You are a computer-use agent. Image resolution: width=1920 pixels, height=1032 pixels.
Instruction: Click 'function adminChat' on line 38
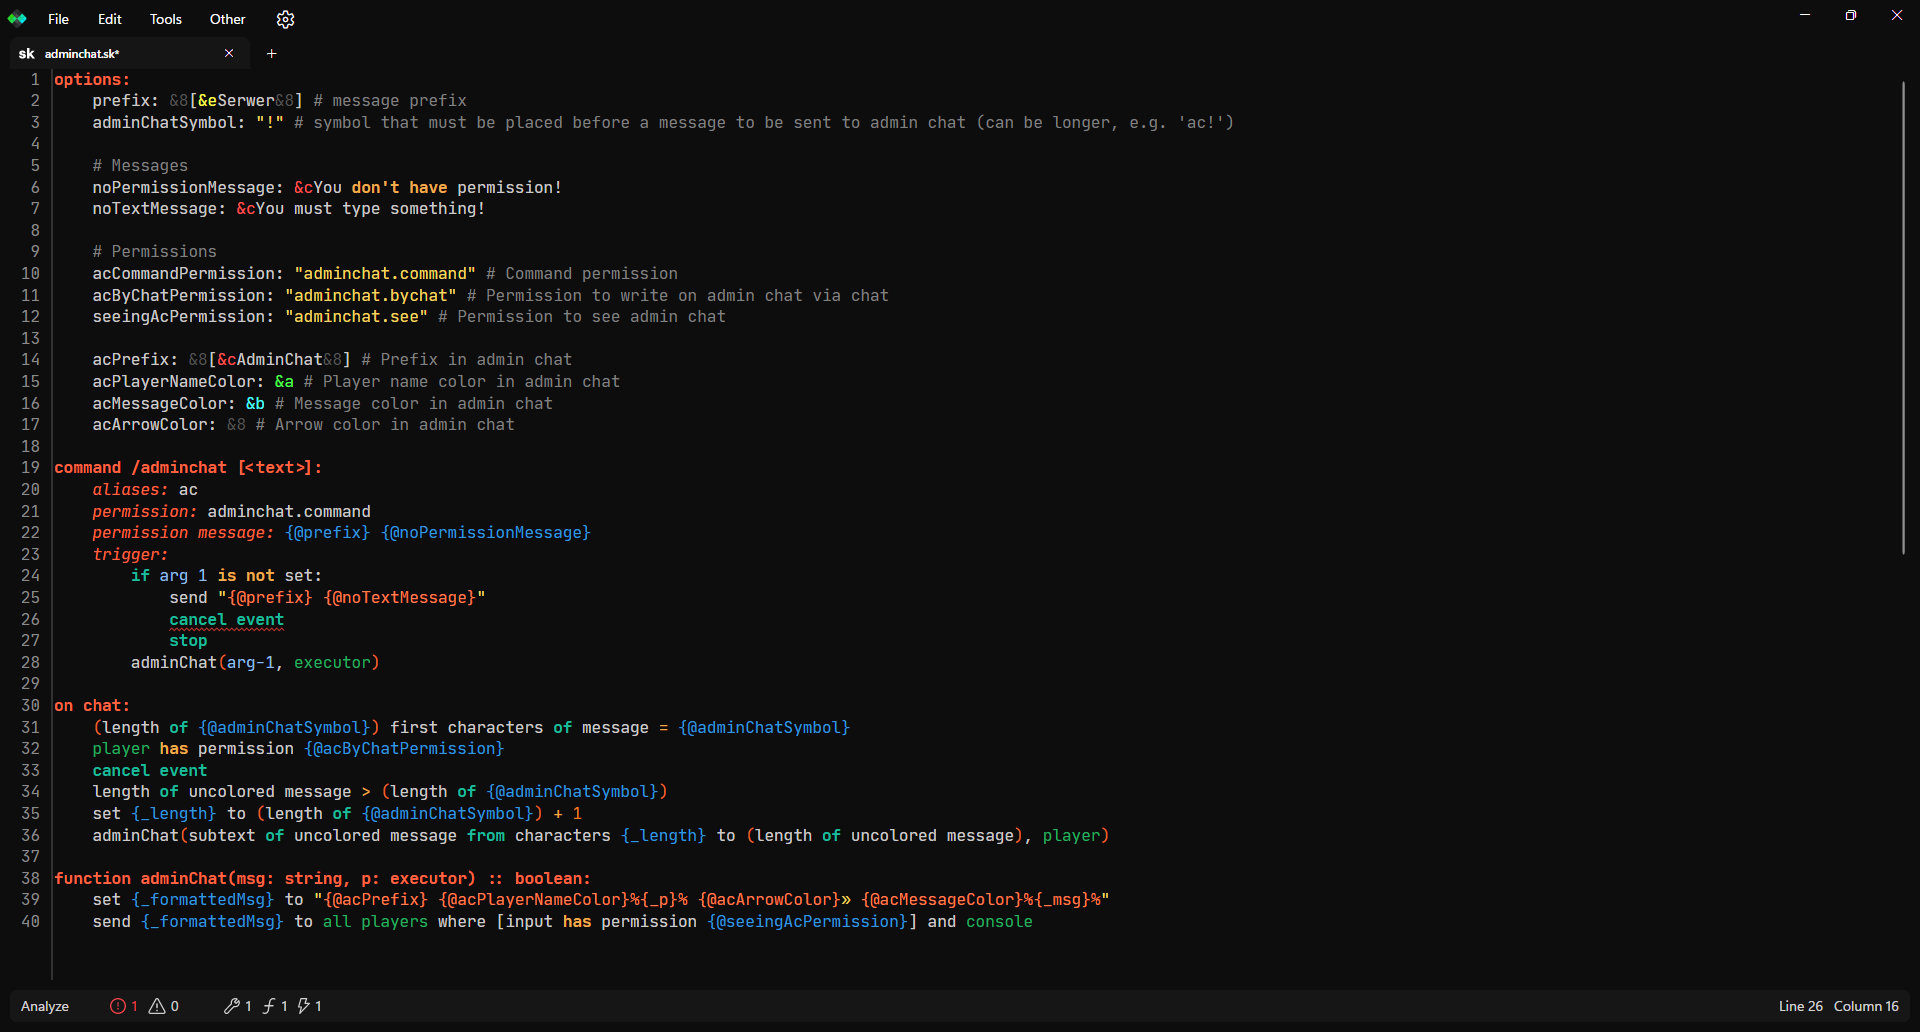(141, 879)
